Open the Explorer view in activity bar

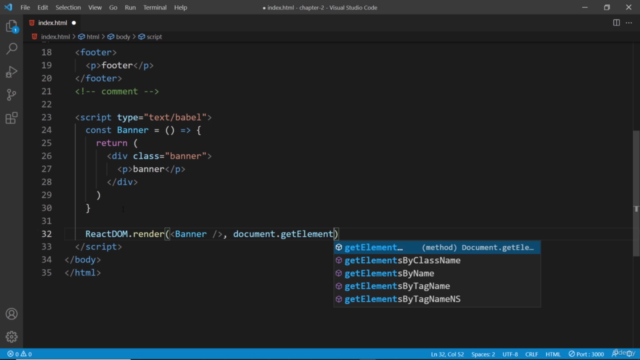(x=11, y=26)
